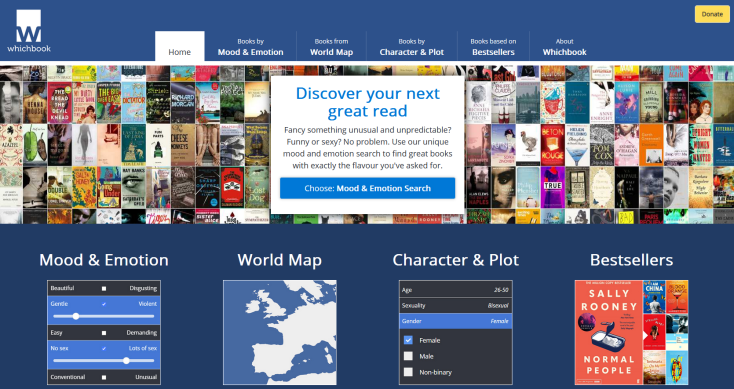The image size is (734, 389).
Task: Open the Anne Enright book cover
Action: [602, 103]
